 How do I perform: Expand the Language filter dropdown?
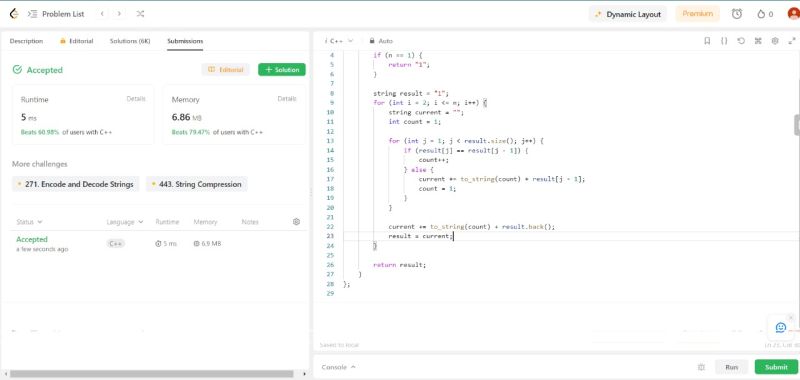click(x=125, y=222)
